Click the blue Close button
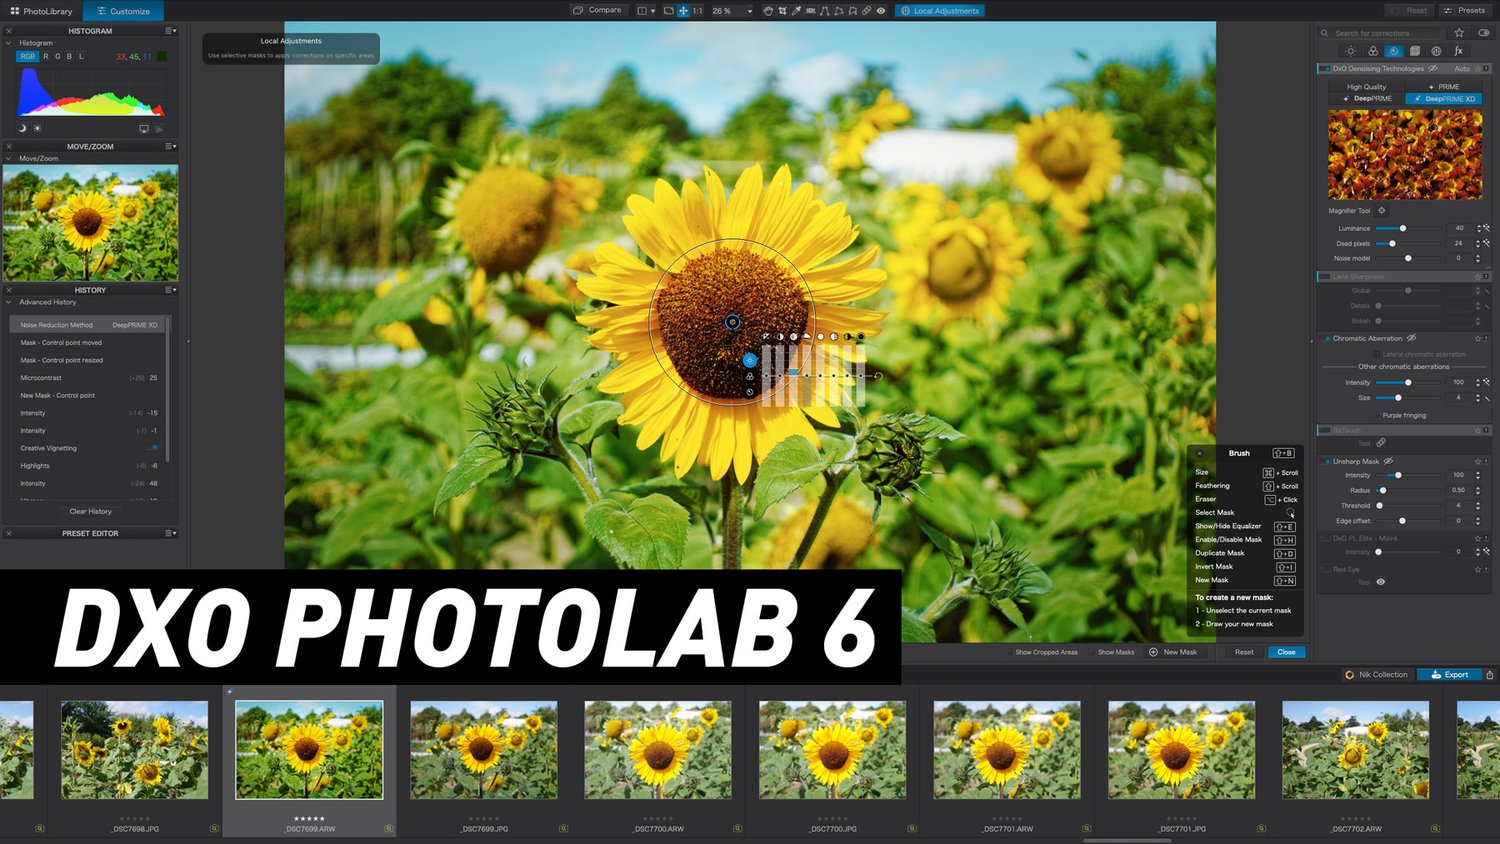The width and height of the screenshot is (1500, 844). pos(1286,652)
